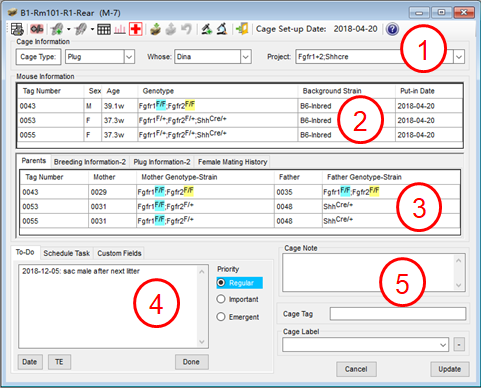Click the pink sex-symbol mating icon
Screen dimensions: 481x389
tap(37, 29)
